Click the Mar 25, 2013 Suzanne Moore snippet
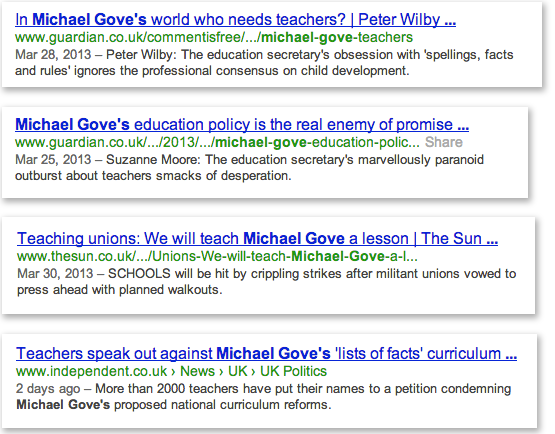 (249, 167)
